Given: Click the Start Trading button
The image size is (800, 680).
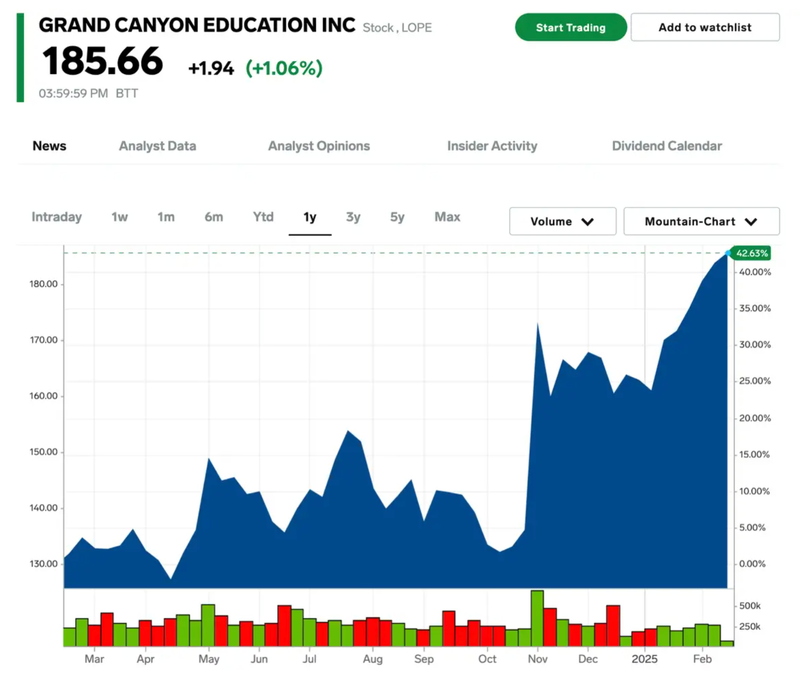Looking at the screenshot, I should [x=570, y=27].
